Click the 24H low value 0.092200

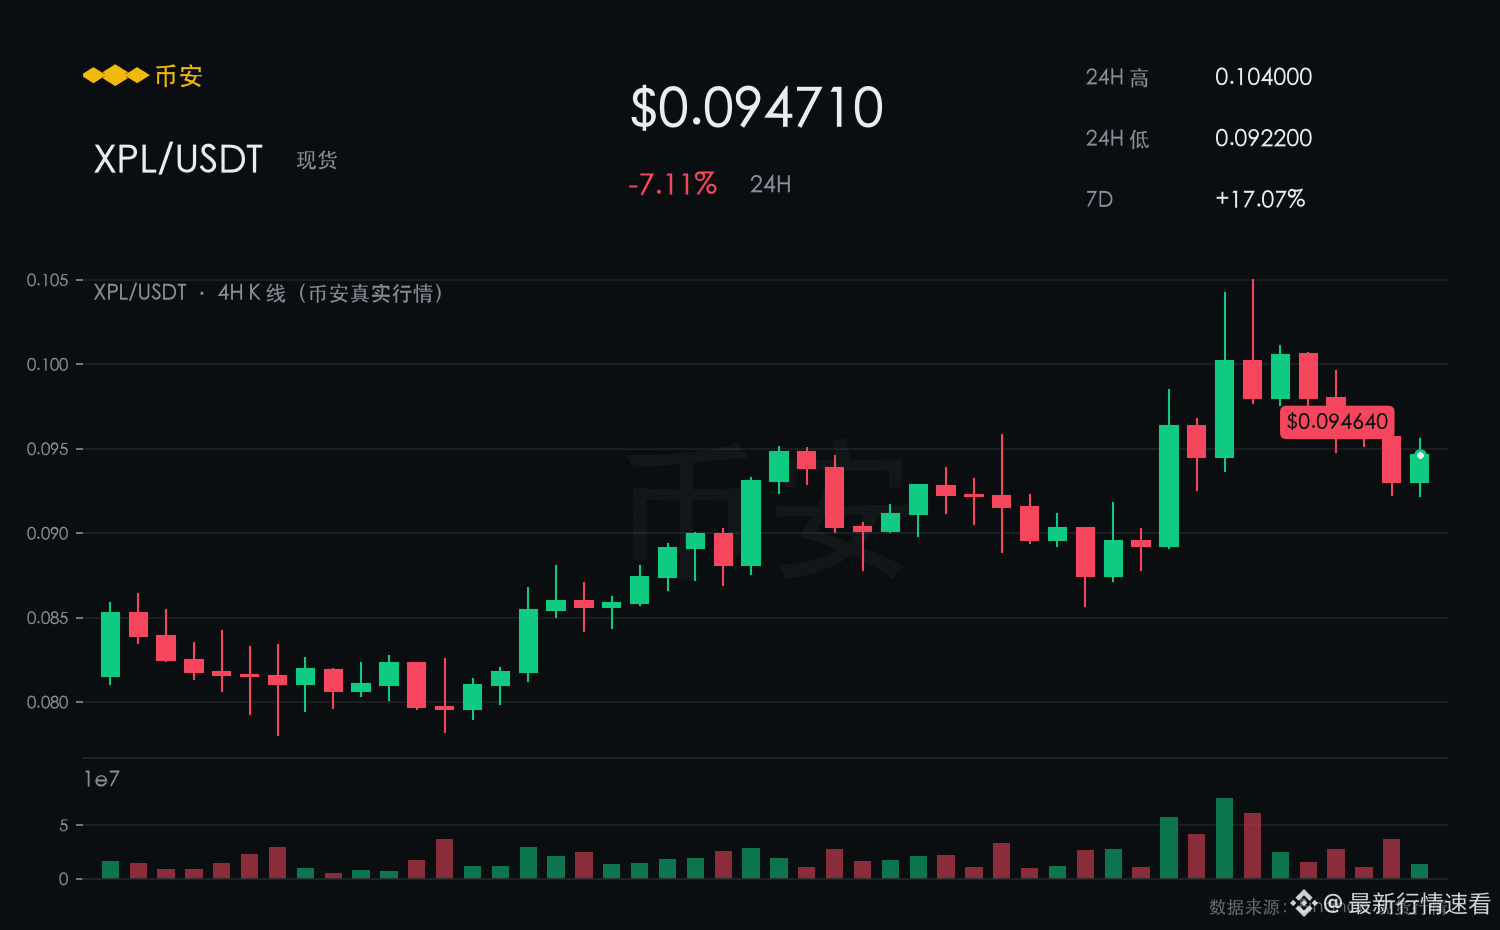[x=1263, y=138]
